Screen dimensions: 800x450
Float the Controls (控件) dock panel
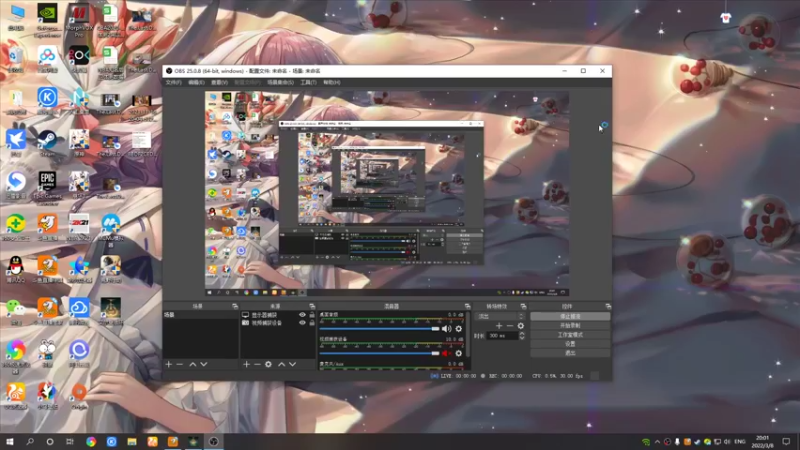point(608,306)
